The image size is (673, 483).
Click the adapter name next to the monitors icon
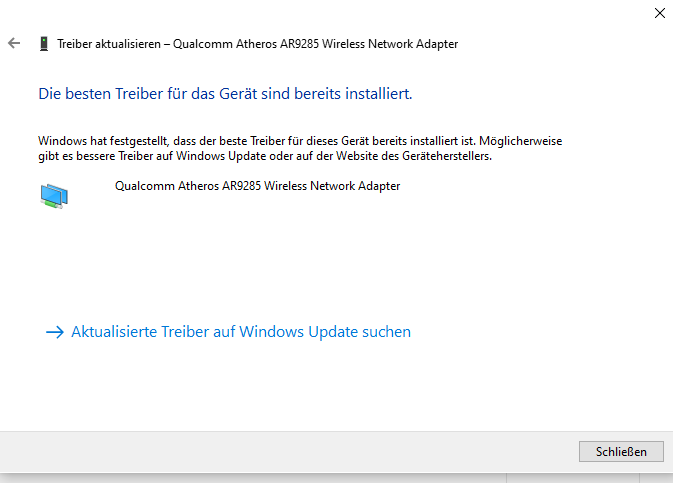tap(258, 186)
